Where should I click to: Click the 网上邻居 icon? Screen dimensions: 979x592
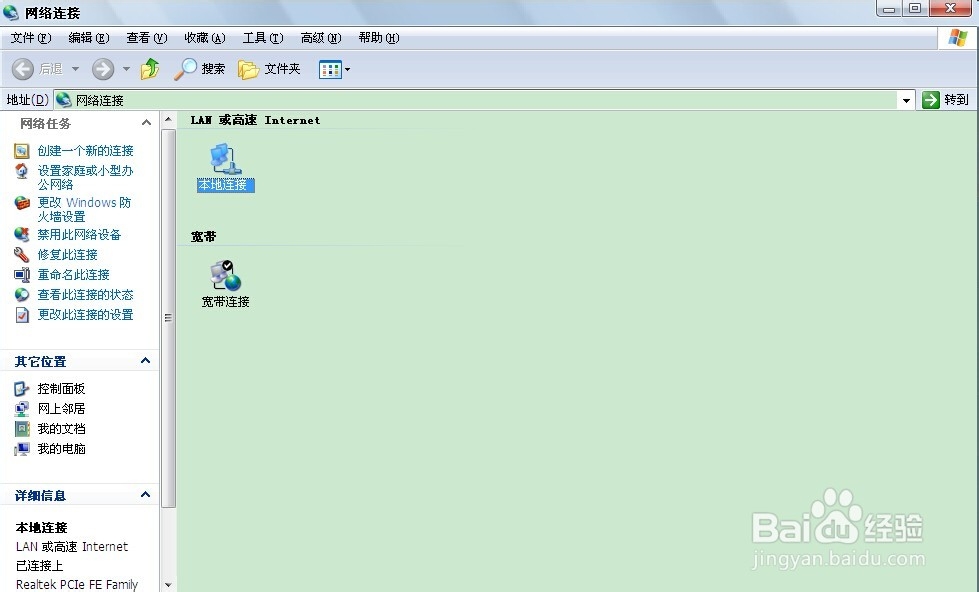coord(22,409)
